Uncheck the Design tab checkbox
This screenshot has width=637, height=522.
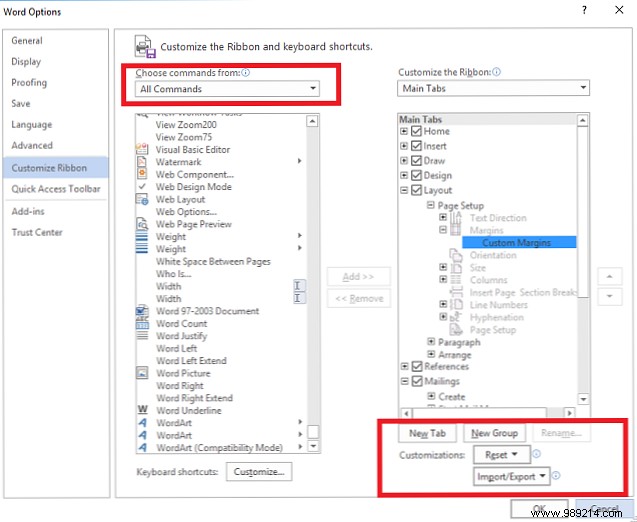click(x=416, y=175)
